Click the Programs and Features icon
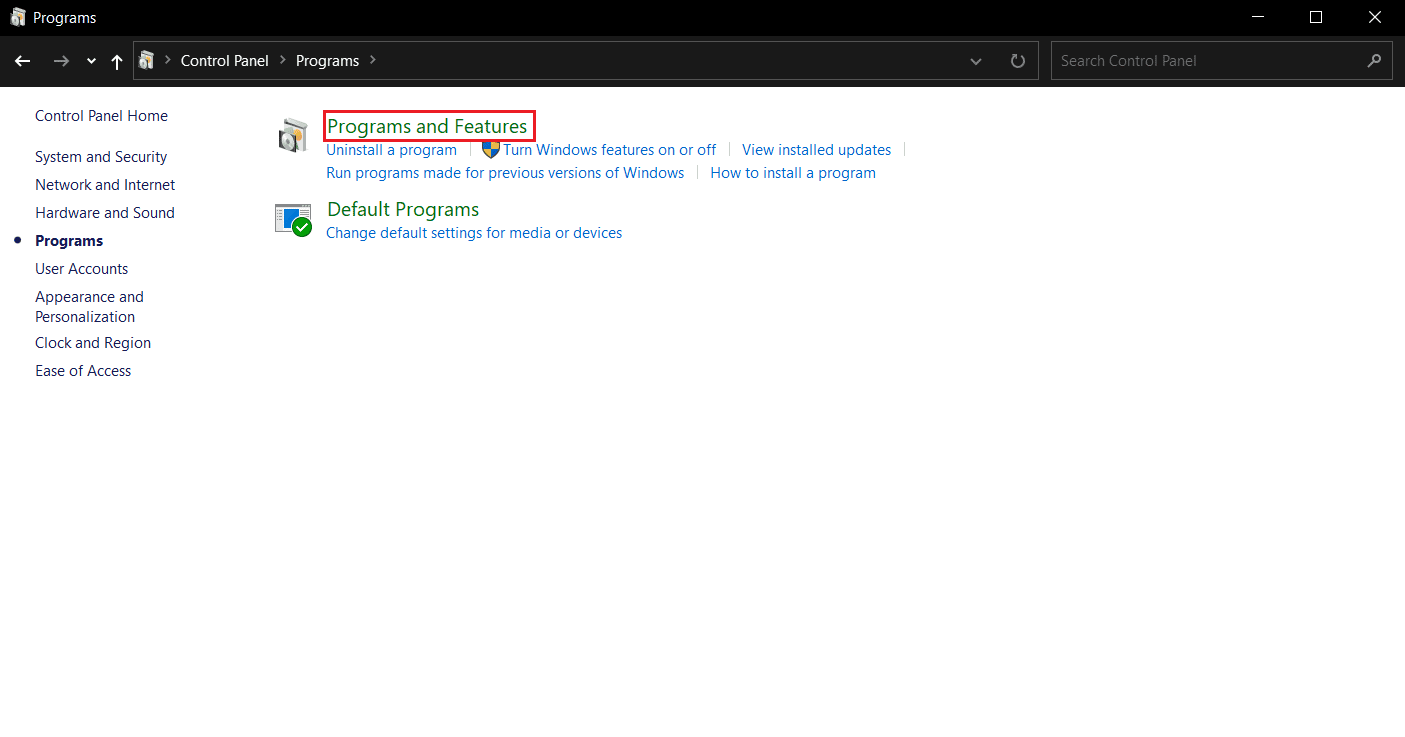Image resolution: width=1405 pixels, height=737 pixels. 292,134
